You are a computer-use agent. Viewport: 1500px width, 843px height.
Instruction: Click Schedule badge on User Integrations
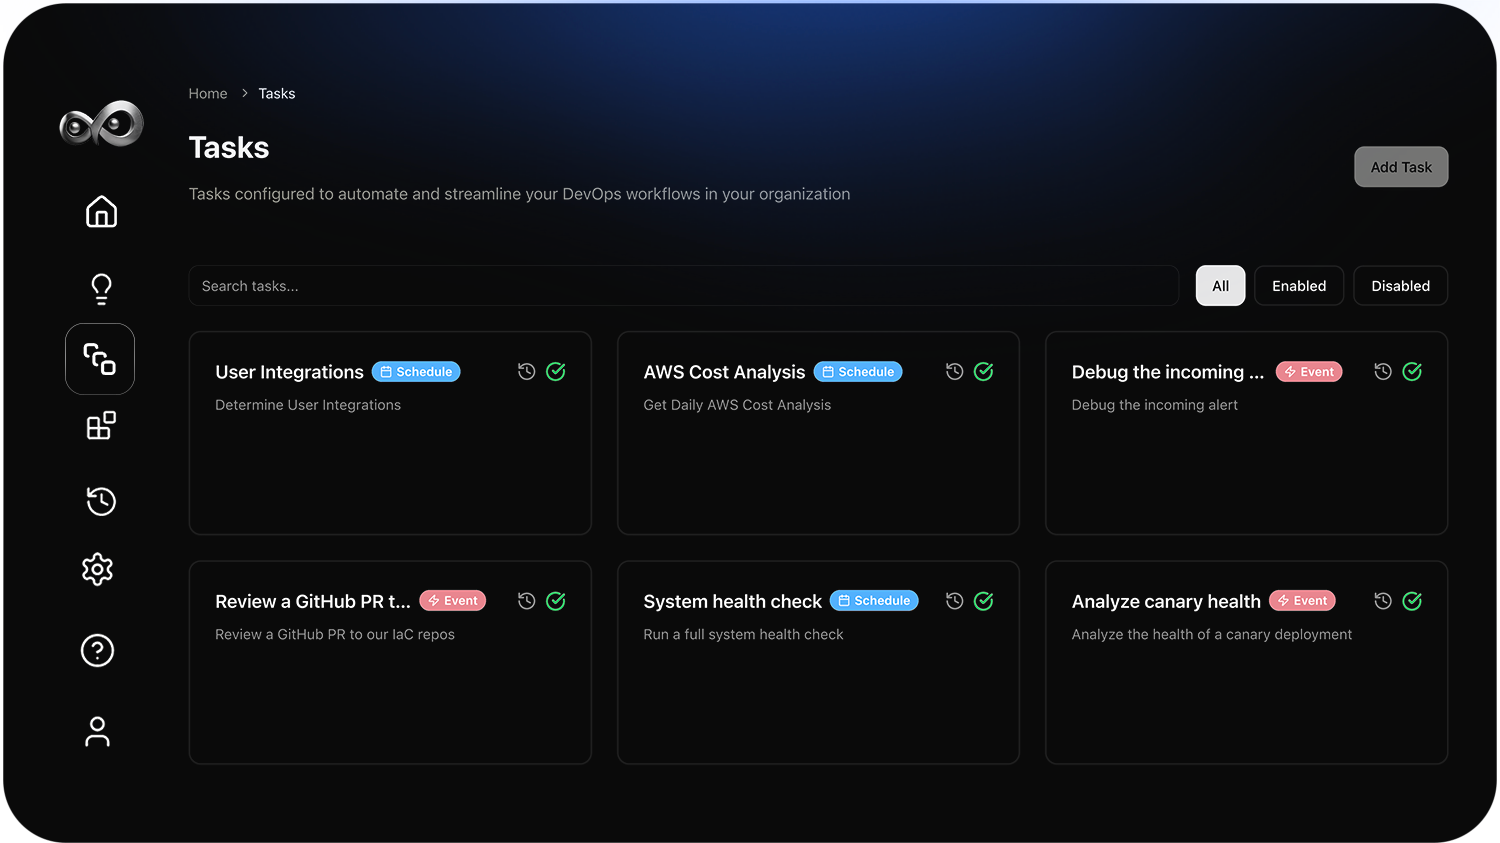coord(416,372)
